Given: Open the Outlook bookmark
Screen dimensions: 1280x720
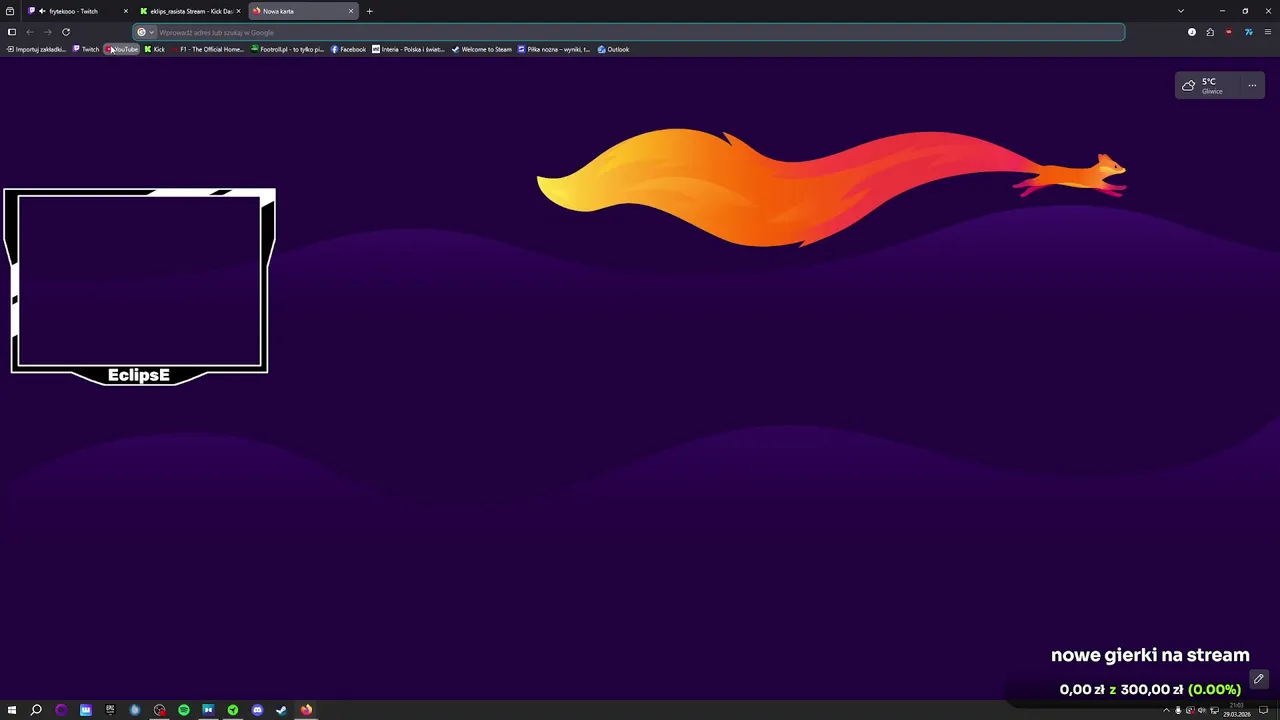Looking at the screenshot, I should point(614,49).
